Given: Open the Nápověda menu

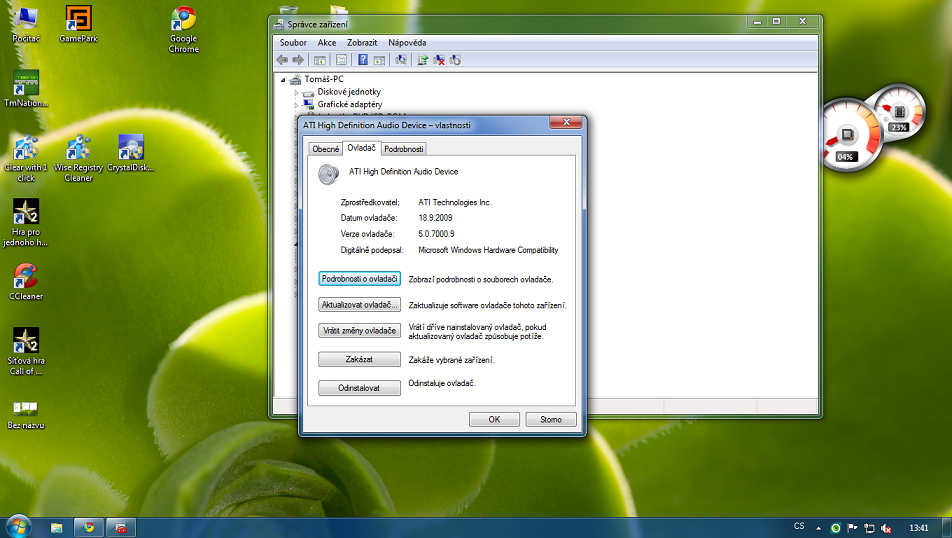Looking at the screenshot, I should [x=407, y=43].
